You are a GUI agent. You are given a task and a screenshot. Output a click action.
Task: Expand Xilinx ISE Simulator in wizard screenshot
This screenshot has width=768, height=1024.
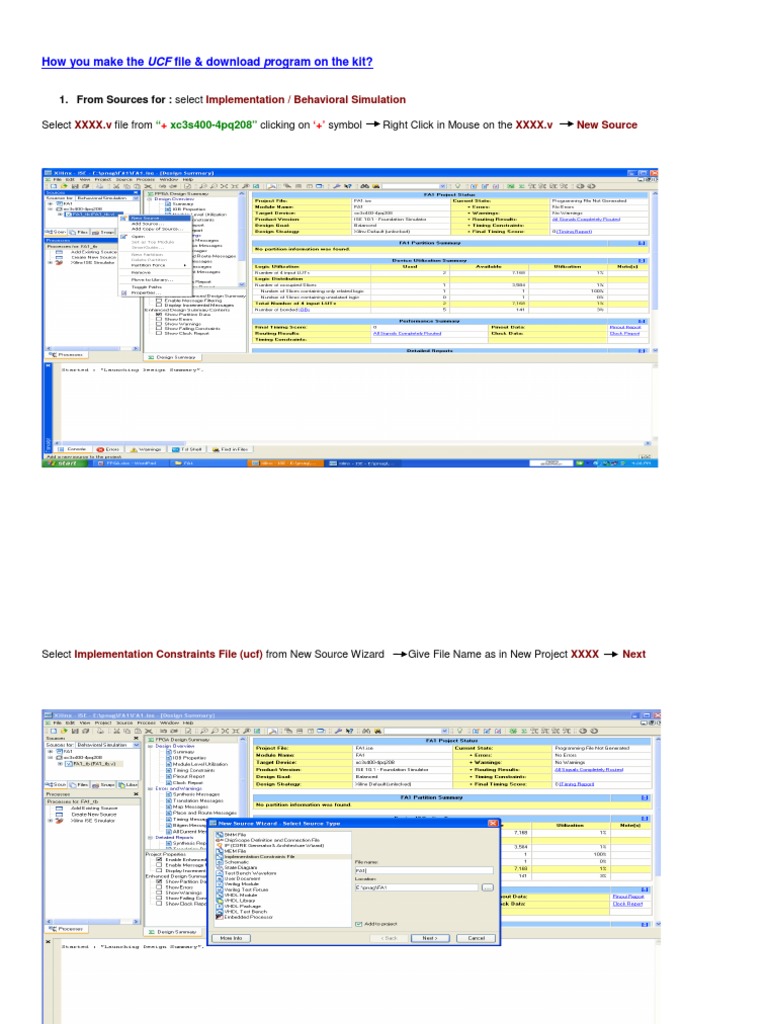(50, 820)
